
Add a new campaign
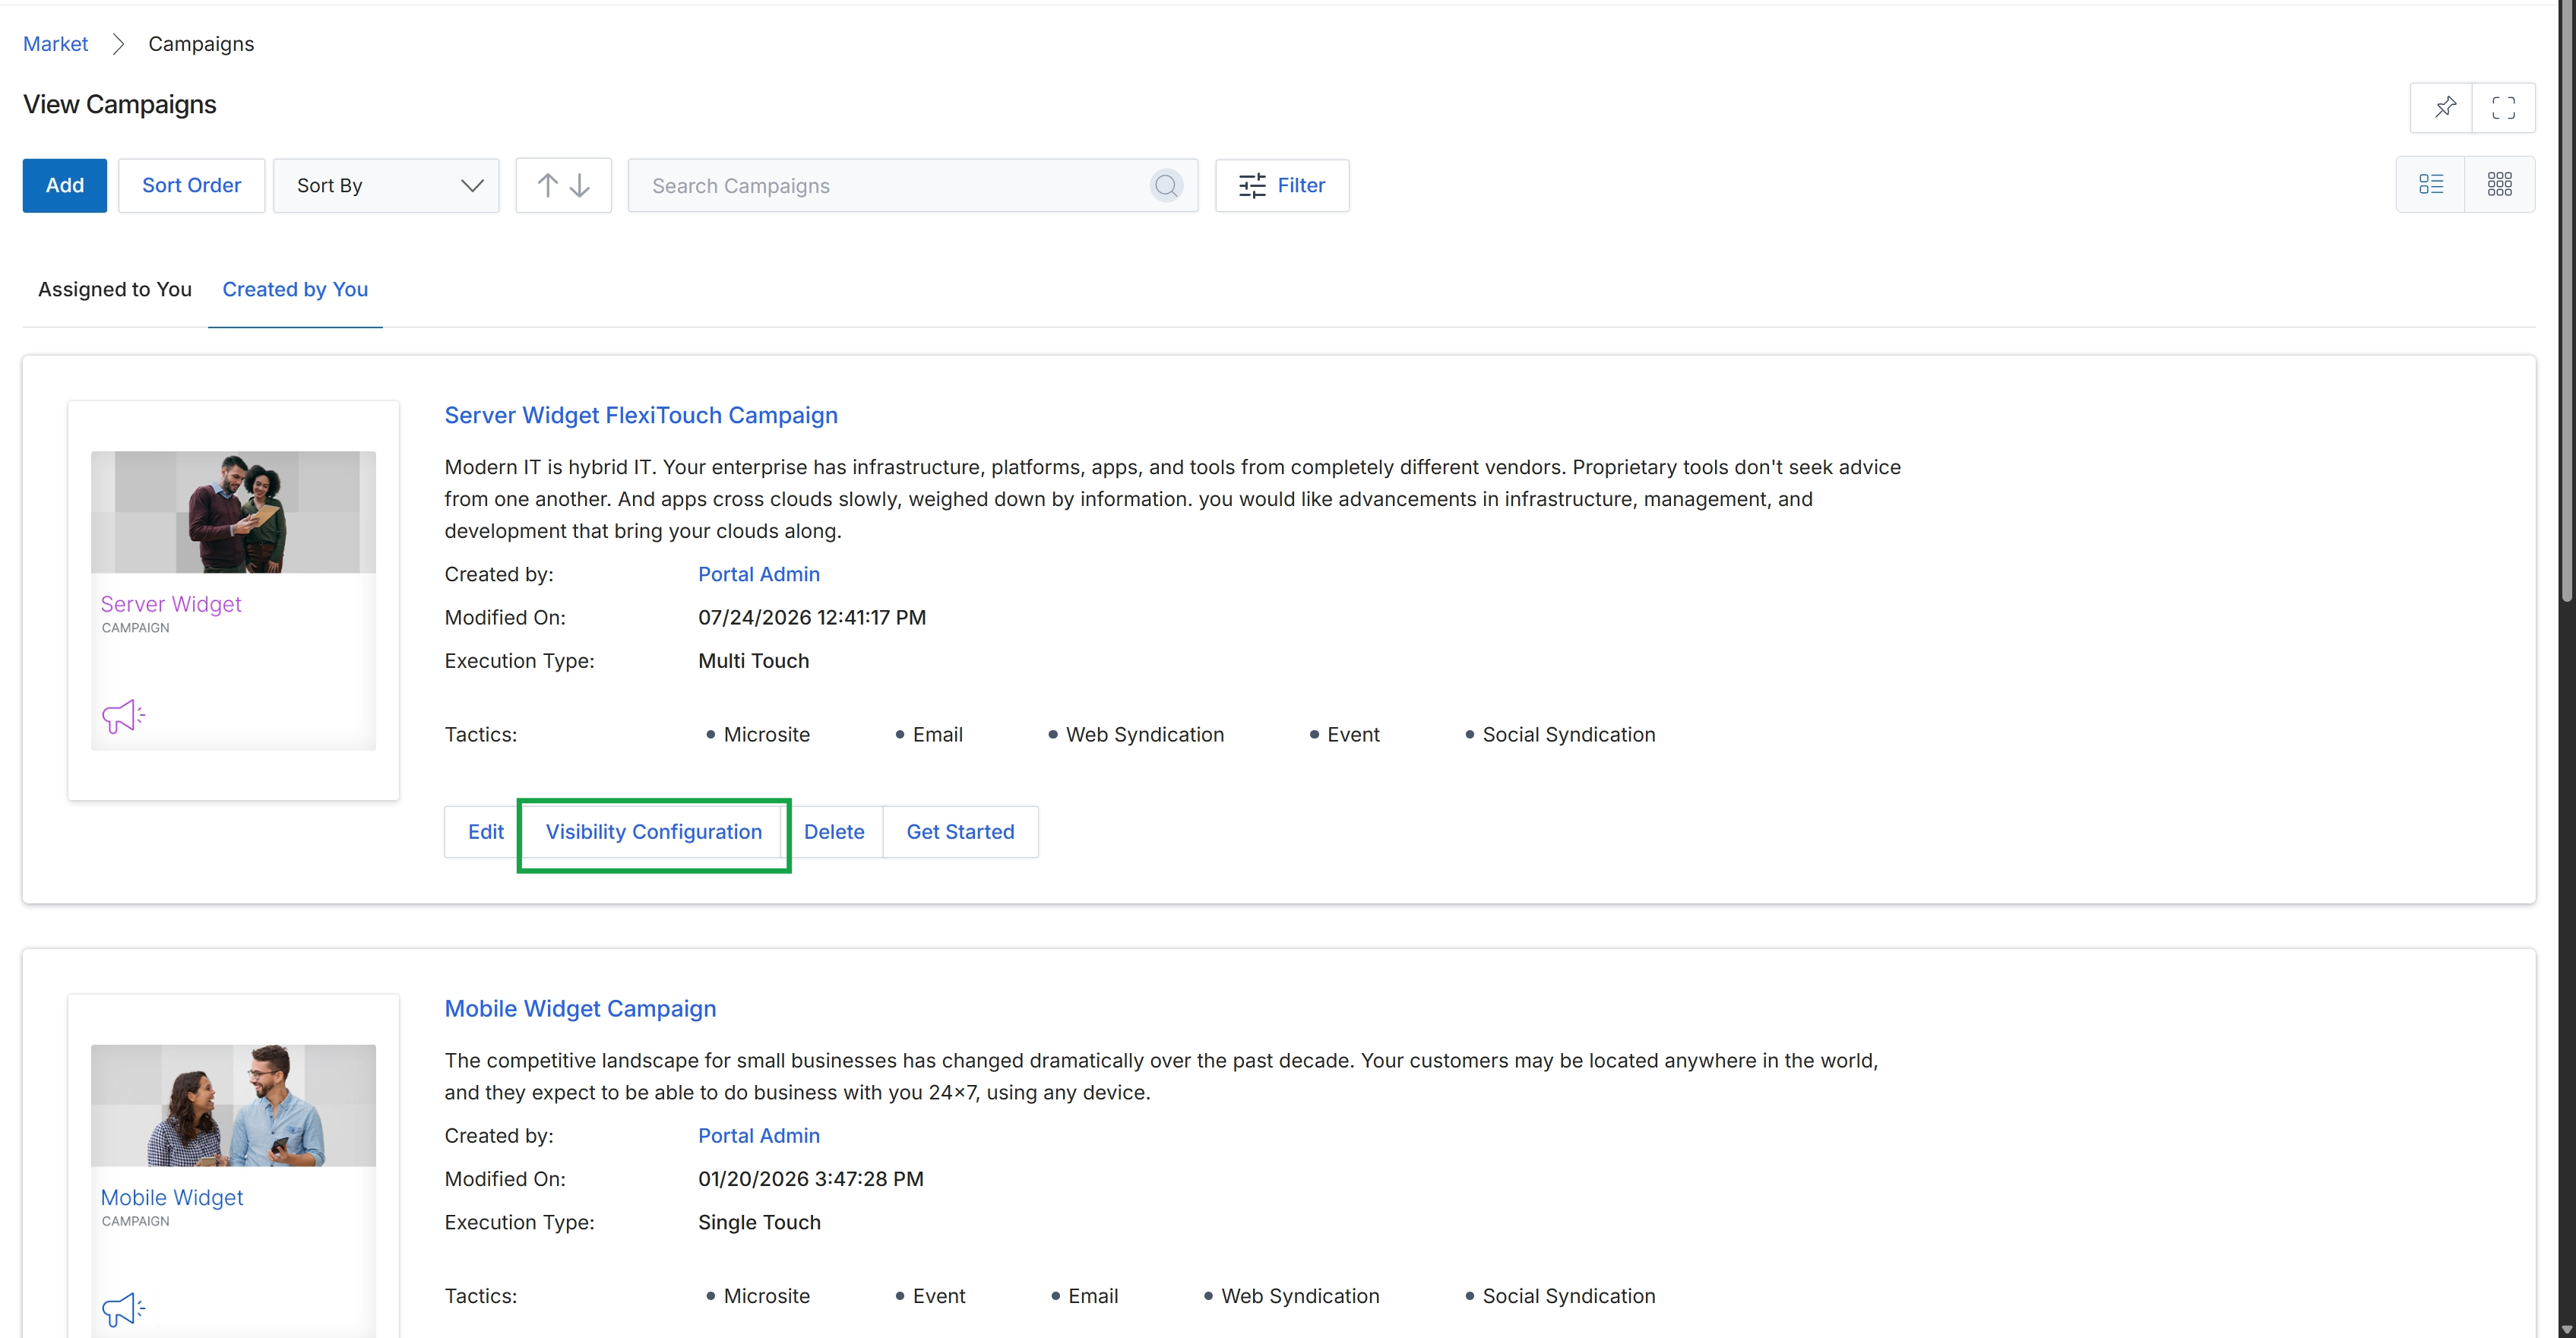click(x=65, y=185)
